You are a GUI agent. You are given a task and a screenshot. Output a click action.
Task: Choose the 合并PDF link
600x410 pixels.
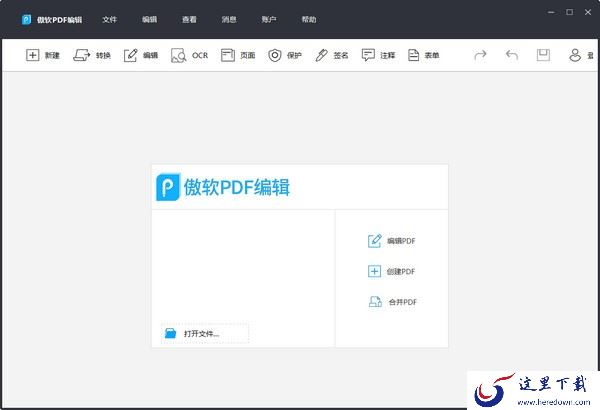coord(403,302)
